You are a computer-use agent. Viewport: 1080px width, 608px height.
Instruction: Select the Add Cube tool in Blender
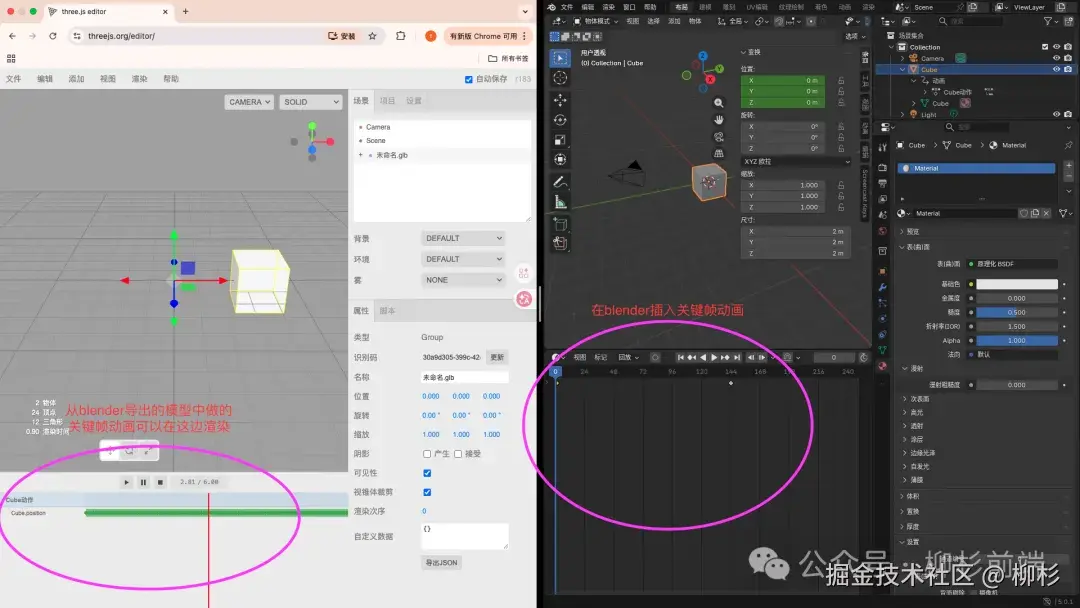(x=560, y=224)
